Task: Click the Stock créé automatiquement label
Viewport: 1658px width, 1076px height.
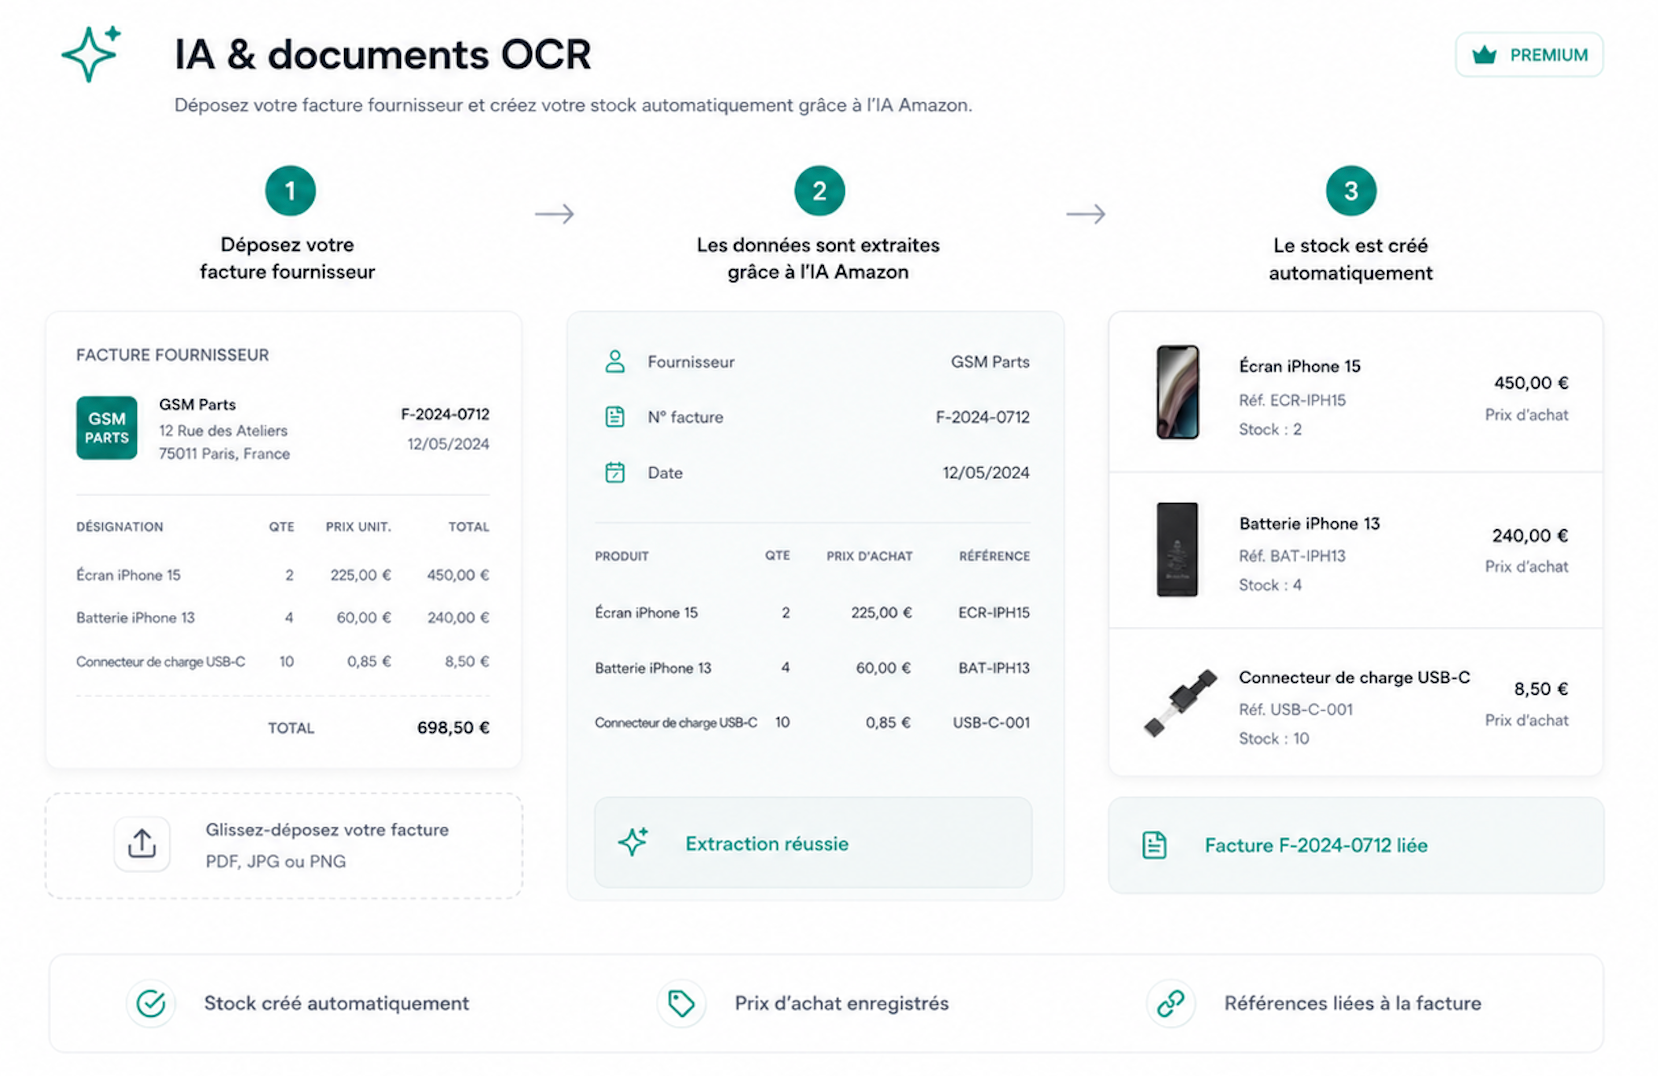Action: [336, 1003]
